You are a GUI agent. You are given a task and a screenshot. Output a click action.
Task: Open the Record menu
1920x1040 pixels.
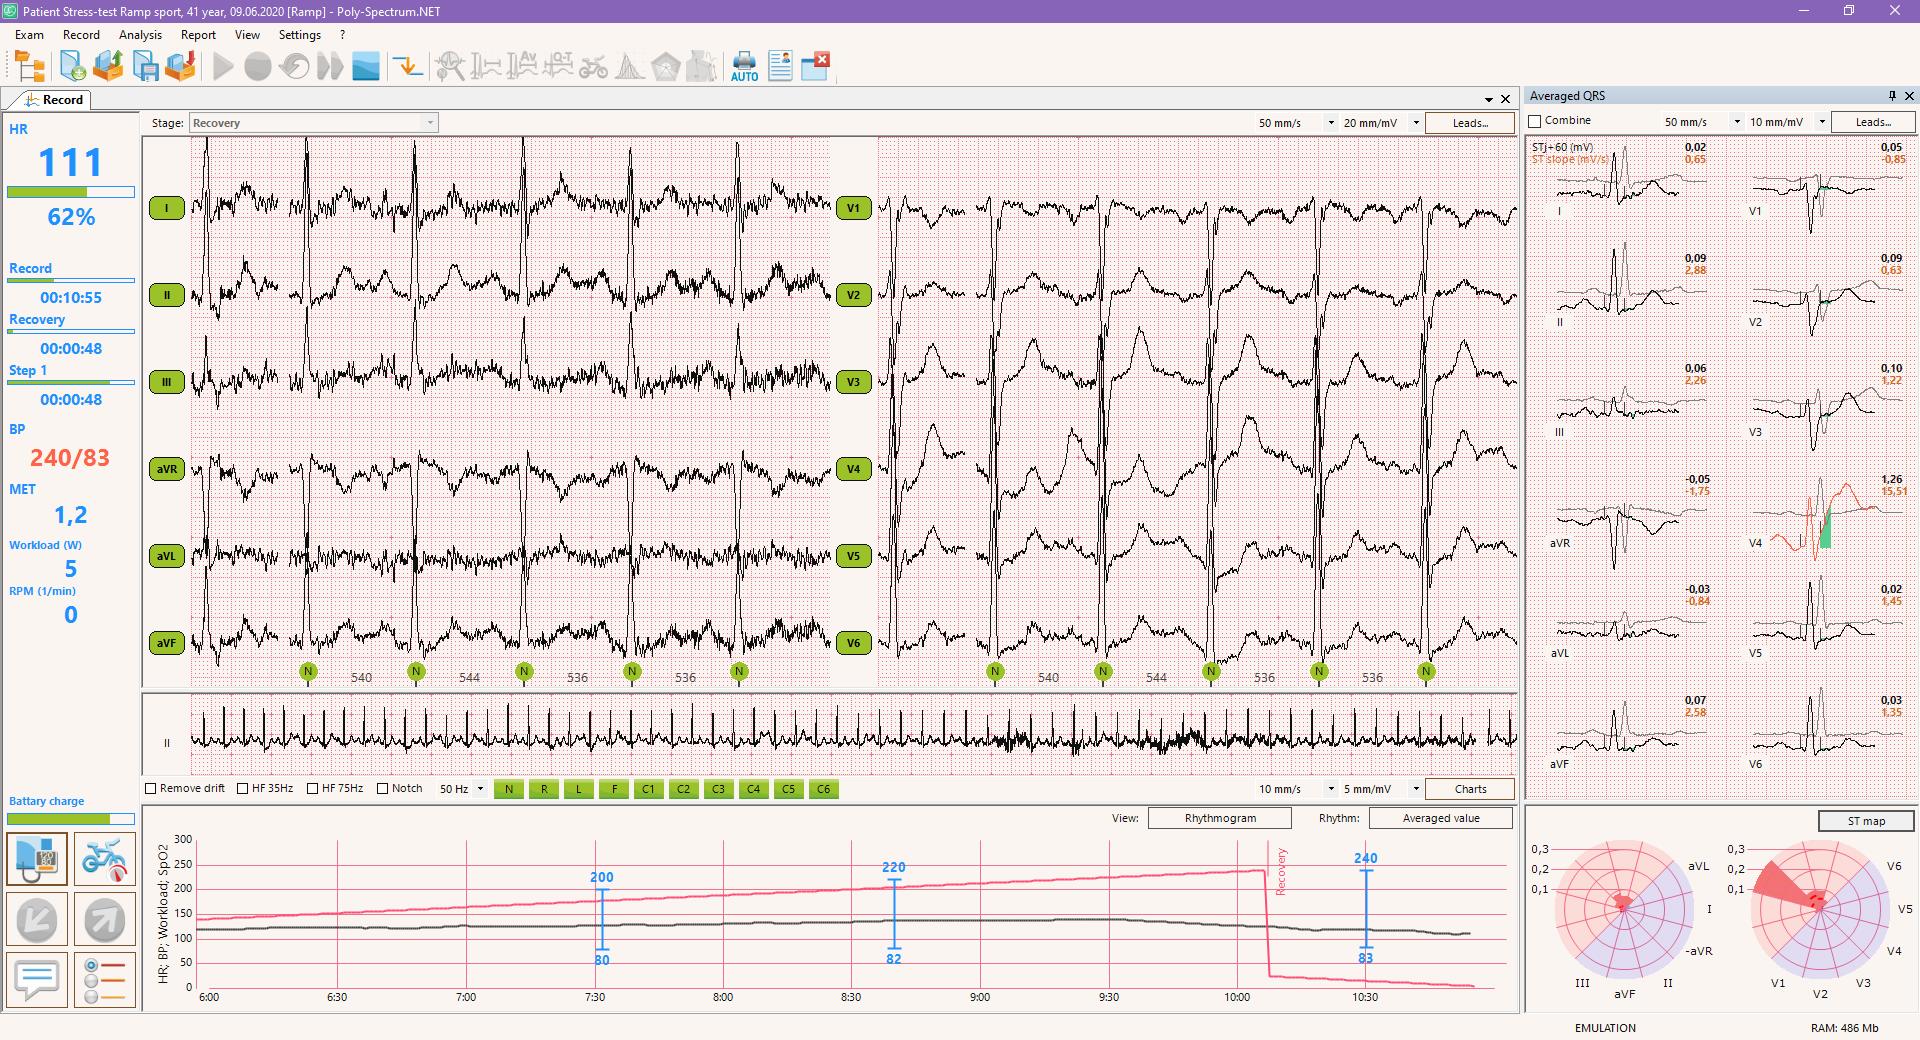[81, 35]
